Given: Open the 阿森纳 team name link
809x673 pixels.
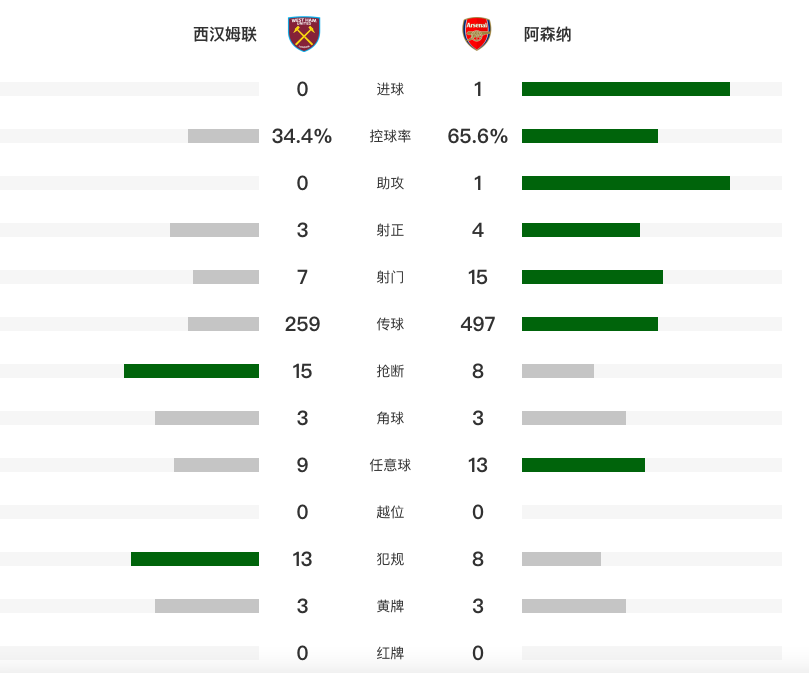Looking at the screenshot, I should [x=547, y=35].
